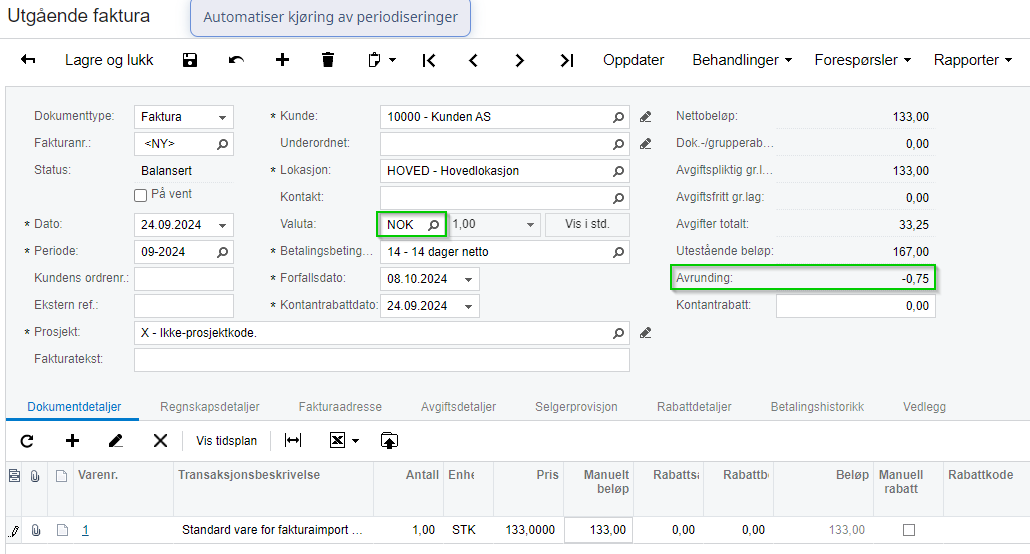Search customers via the Kunde magnifier icon
Image resolution: width=1030 pixels, height=554 pixels.
(x=618, y=117)
